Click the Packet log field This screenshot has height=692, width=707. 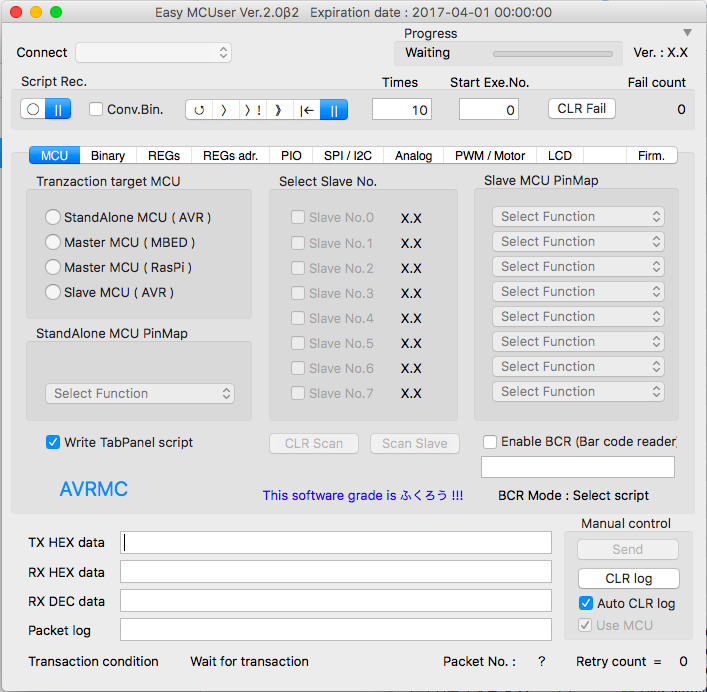pos(336,629)
